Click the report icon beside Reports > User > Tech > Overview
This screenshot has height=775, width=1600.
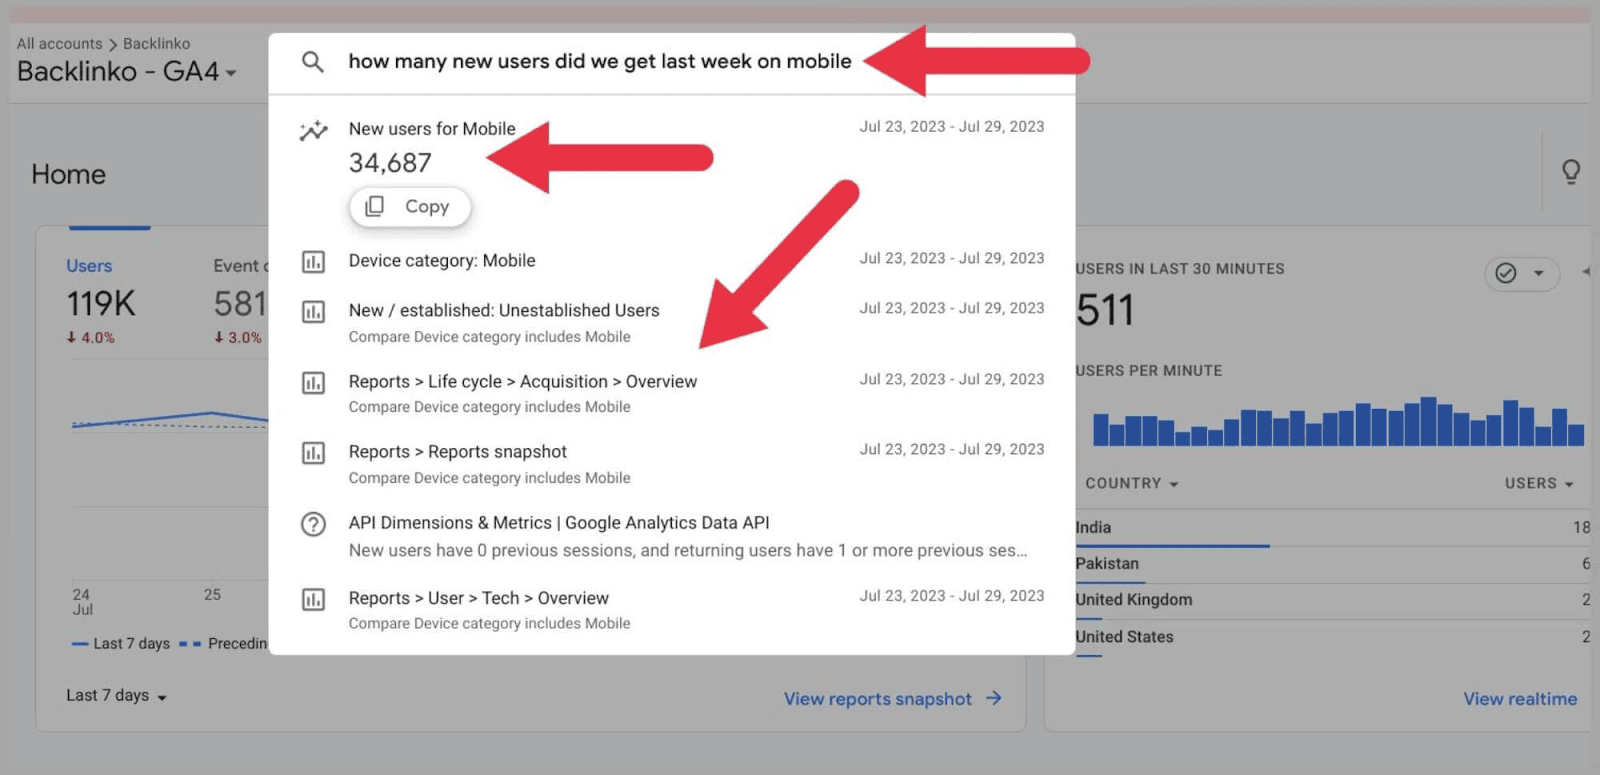click(313, 597)
